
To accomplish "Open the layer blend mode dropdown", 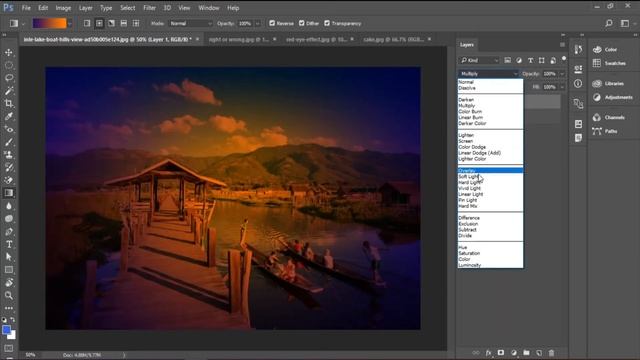I will pos(488,73).
